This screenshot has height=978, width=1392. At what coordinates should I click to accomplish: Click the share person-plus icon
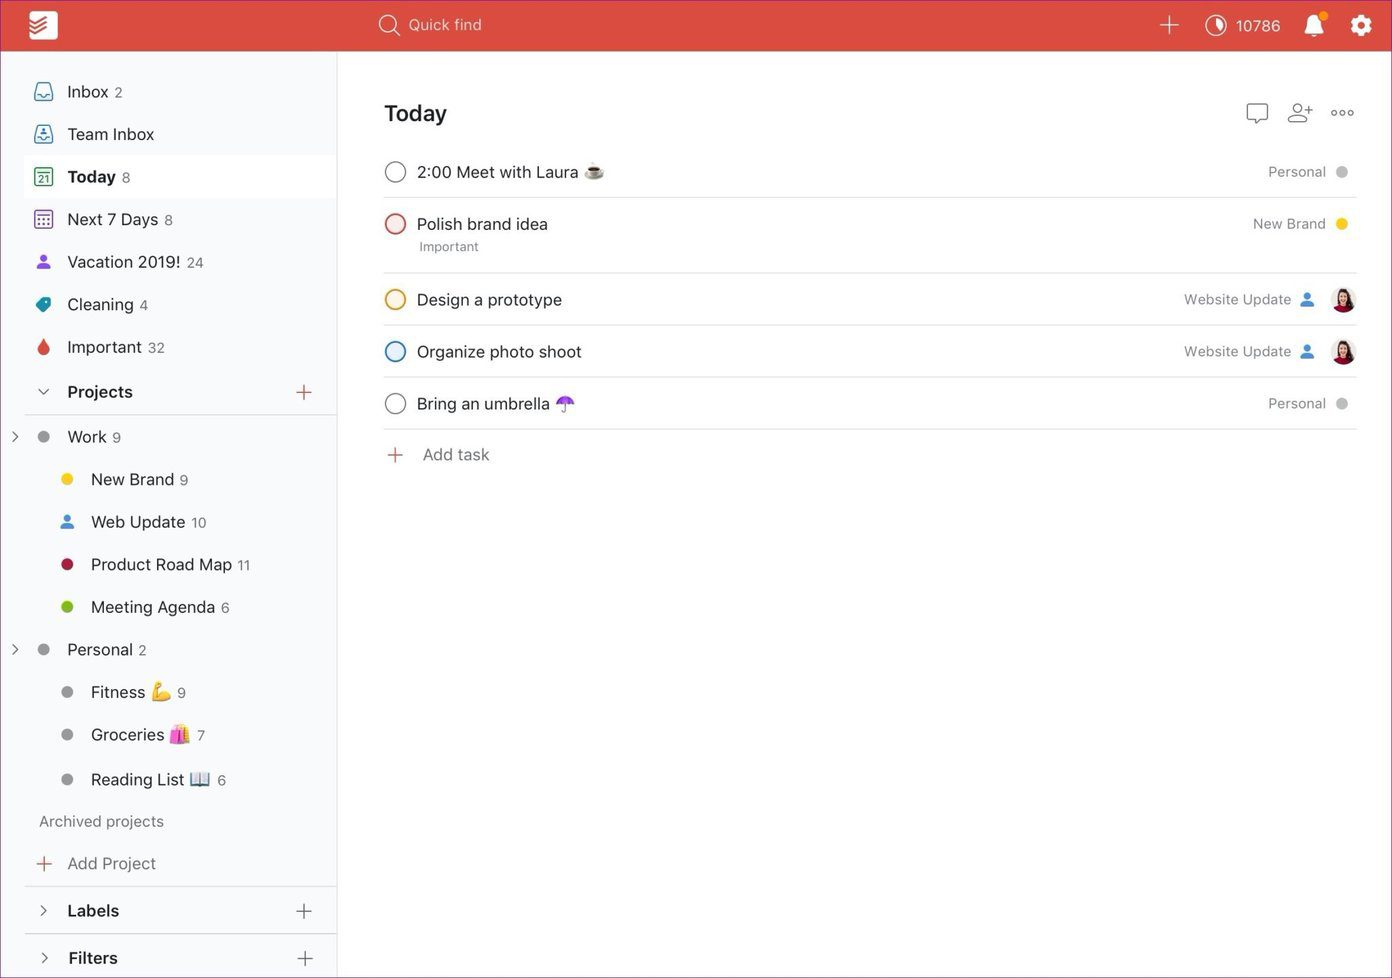click(x=1300, y=113)
